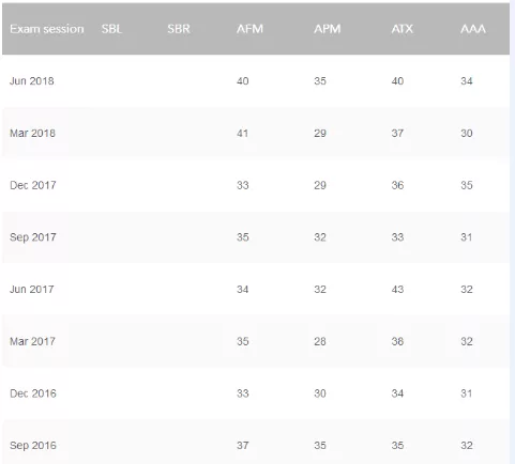Select the SBR column header

[179, 29]
